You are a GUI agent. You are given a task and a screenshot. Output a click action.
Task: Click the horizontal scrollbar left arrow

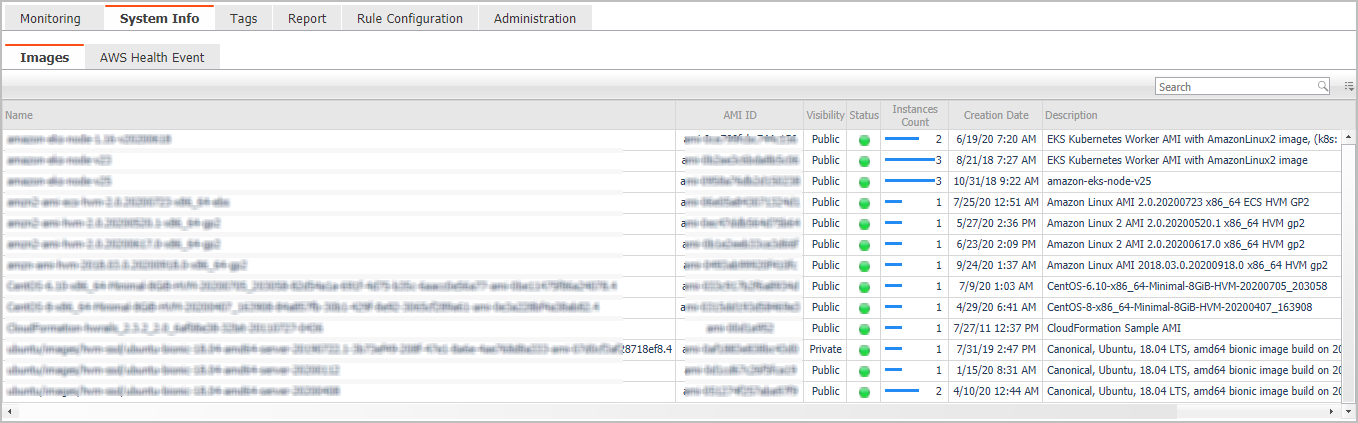8,411
